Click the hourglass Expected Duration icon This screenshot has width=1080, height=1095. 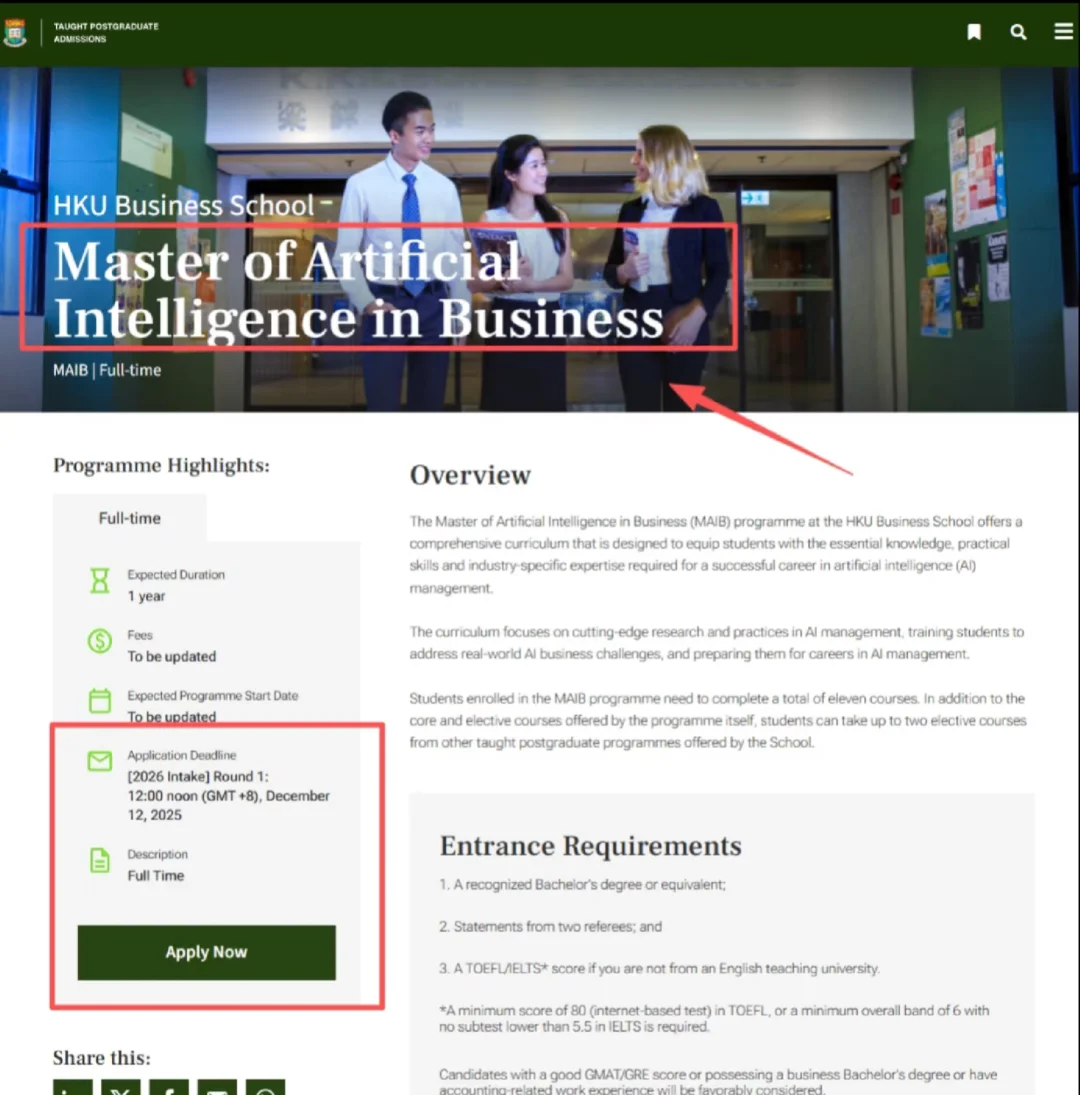click(x=100, y=581)
